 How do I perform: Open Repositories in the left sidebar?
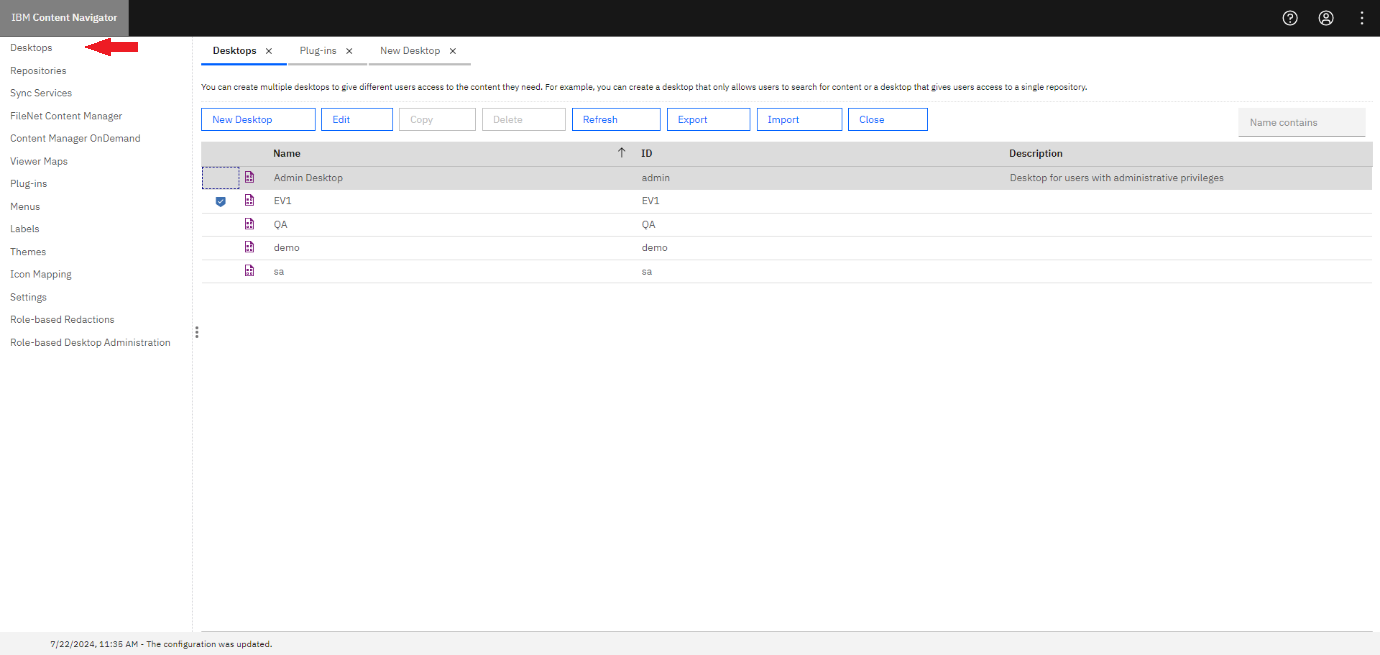point(38,70)
